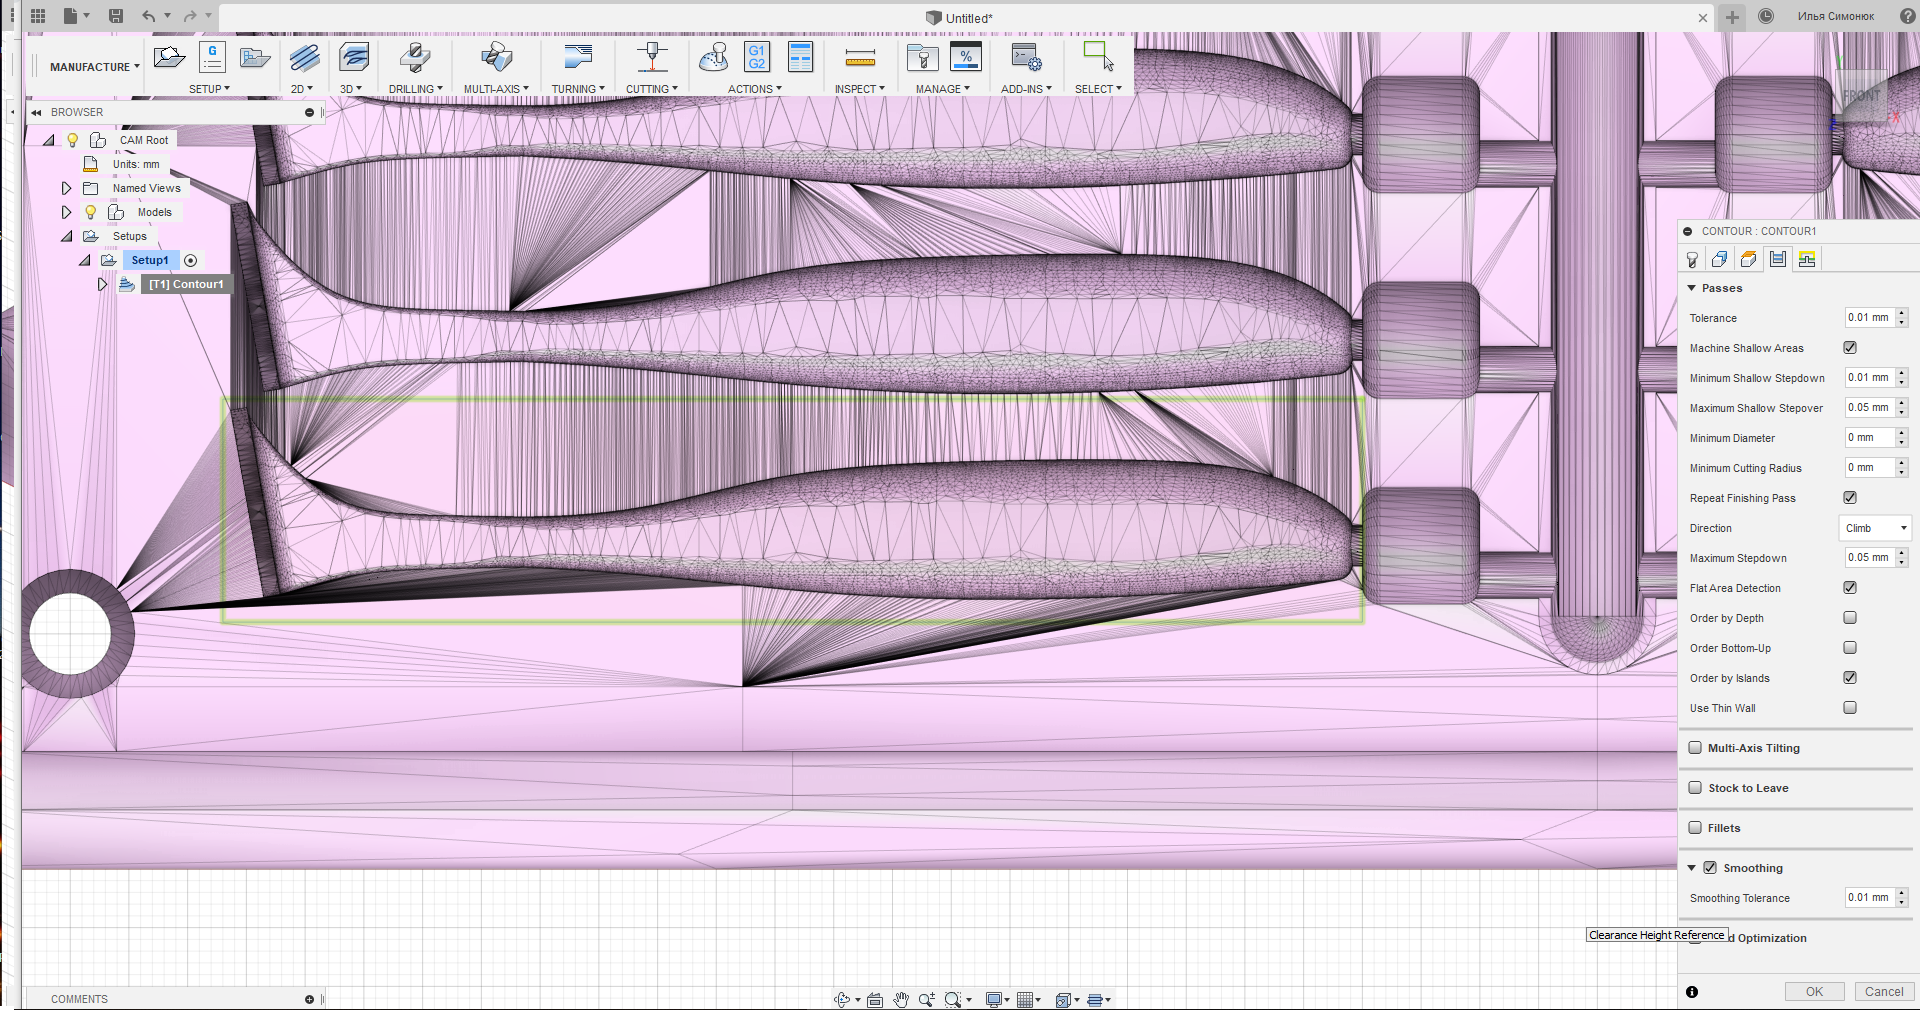The image size is (1920, 1010).
Task: Open the MANUFACTURE workspace dropdown
Action: 95,67
